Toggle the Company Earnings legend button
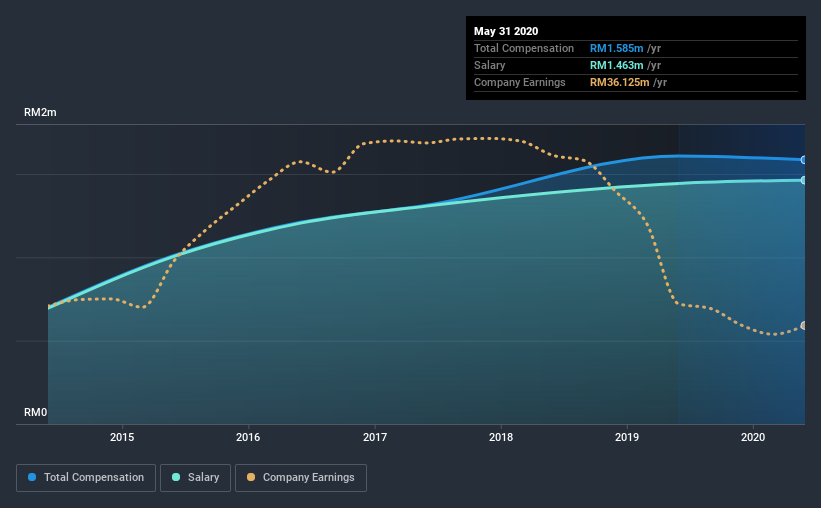Image resolution: width=821 pixels, height=508 pixels. pos(301,478)
